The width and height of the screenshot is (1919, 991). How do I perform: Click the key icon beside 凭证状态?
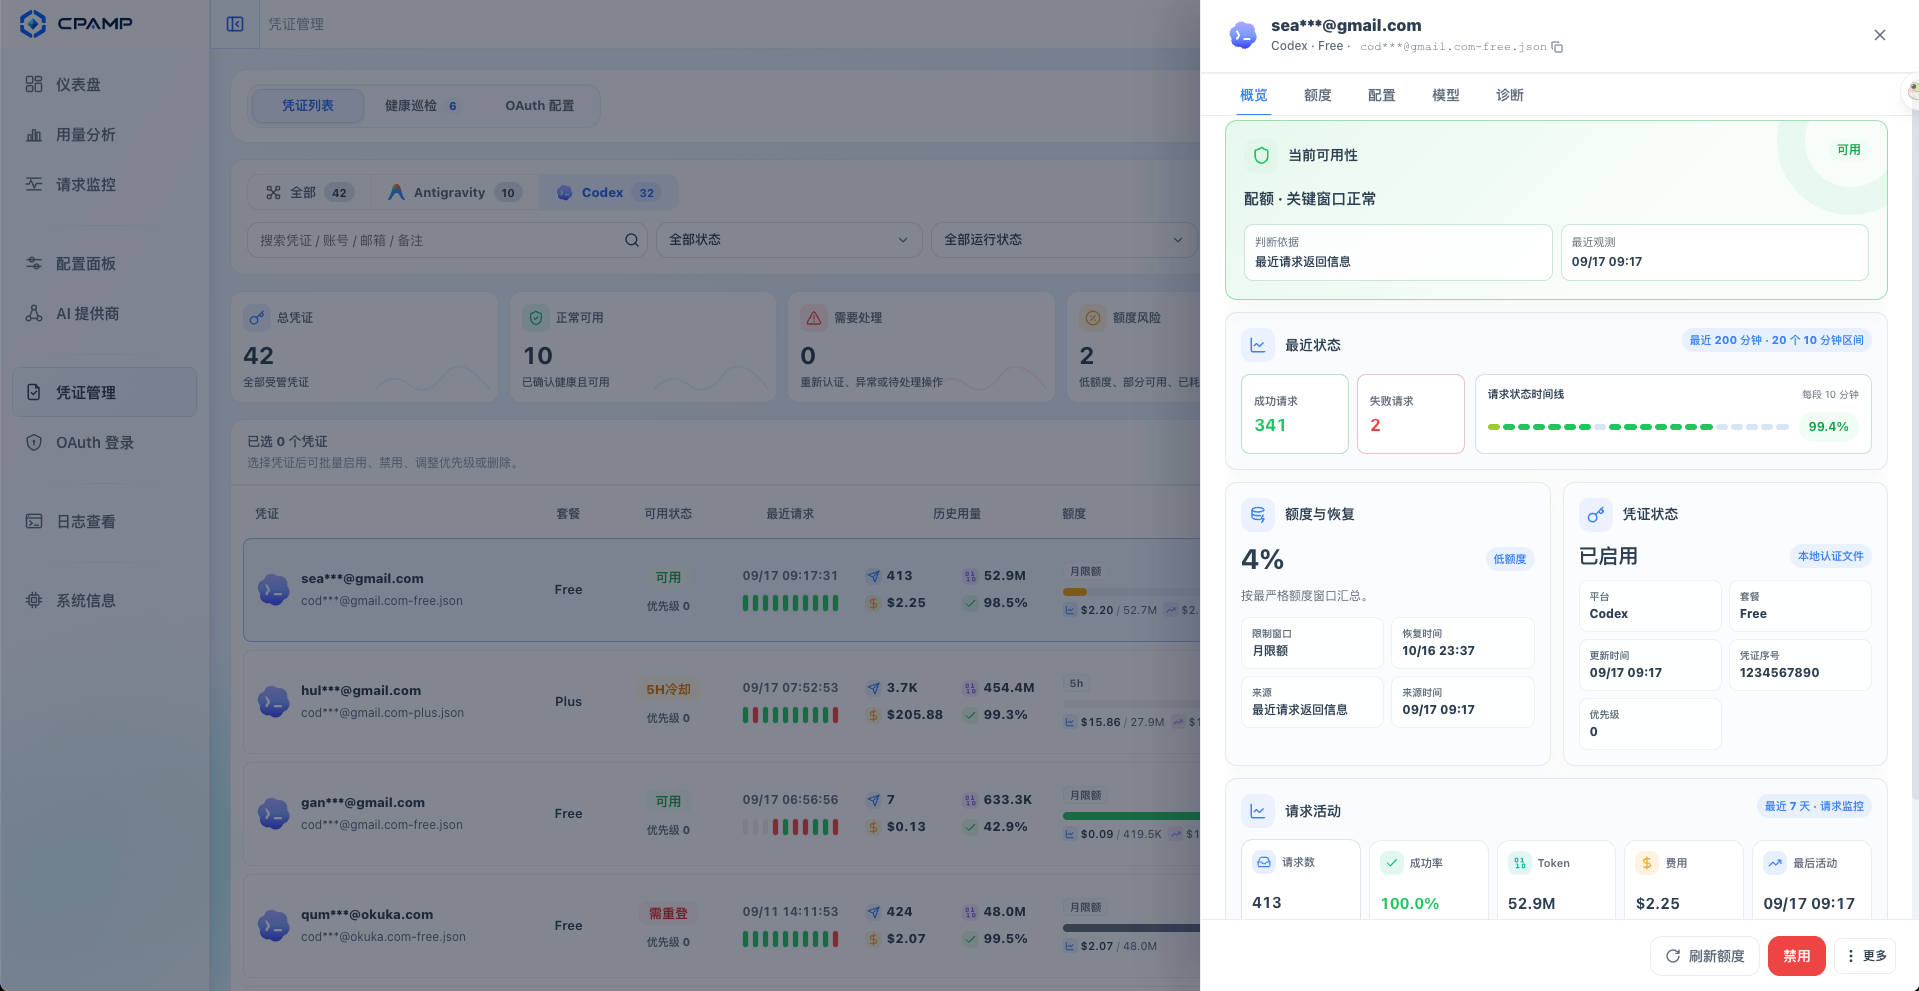click(1596, 514)
